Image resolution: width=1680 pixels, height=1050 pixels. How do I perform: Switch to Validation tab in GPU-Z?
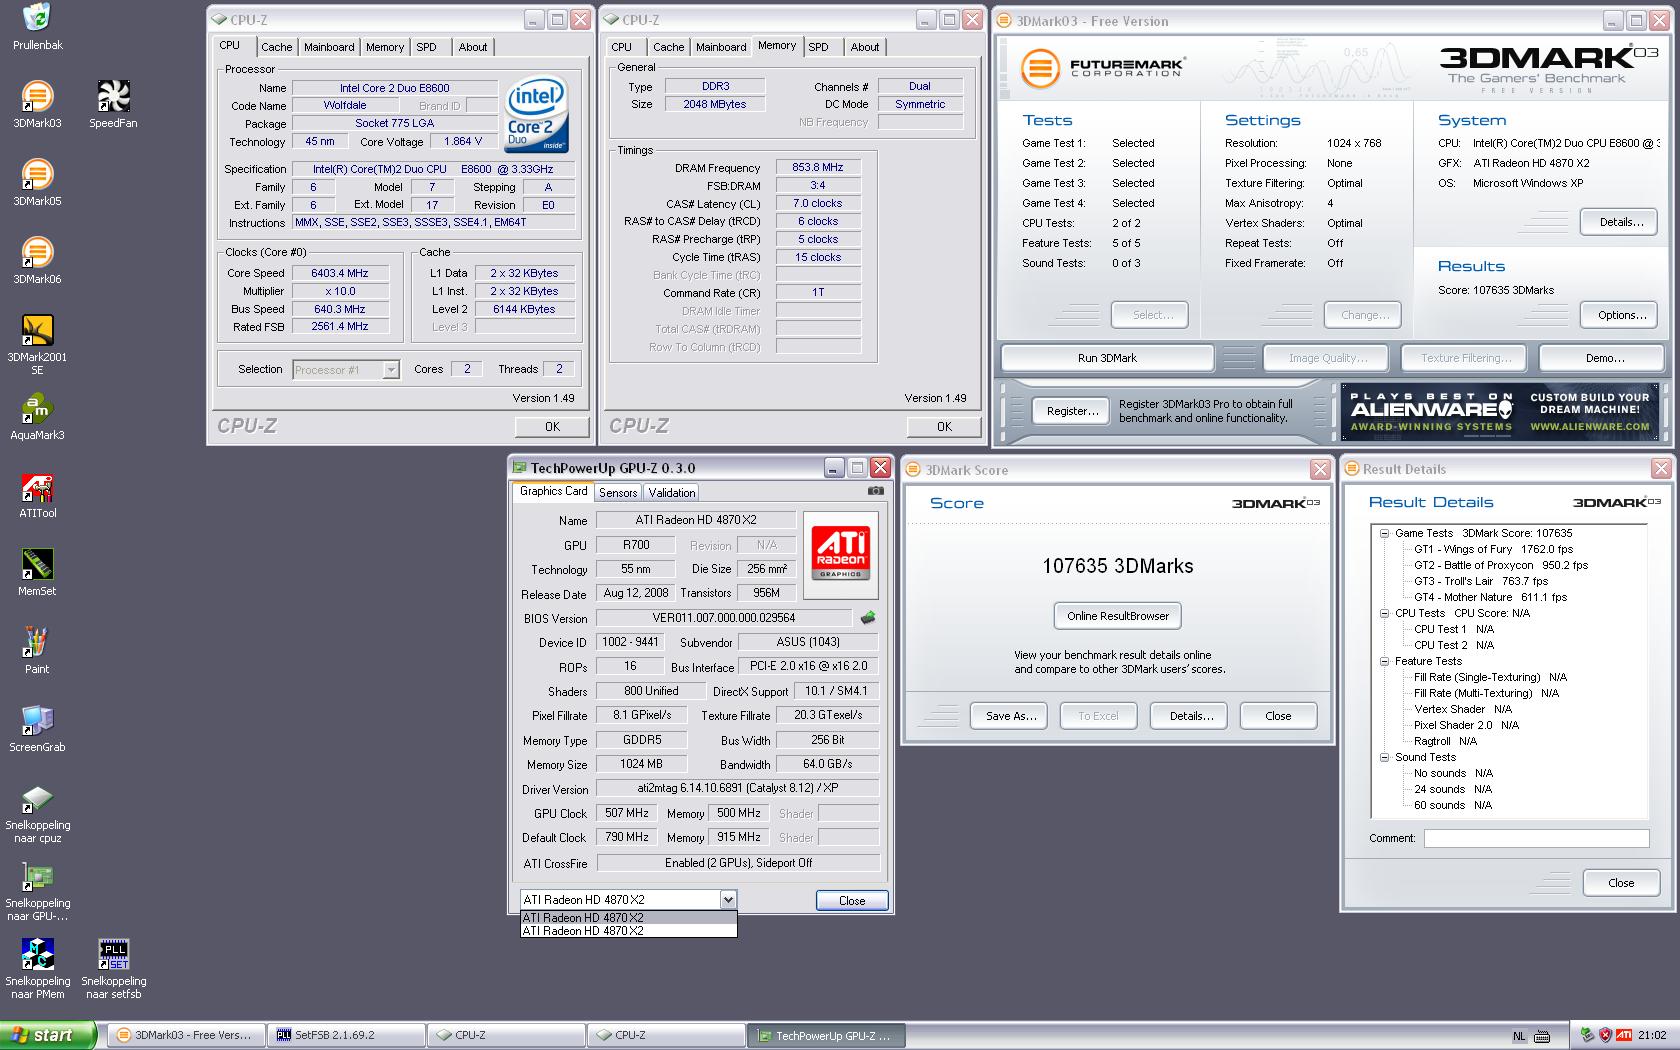(672, 492)
